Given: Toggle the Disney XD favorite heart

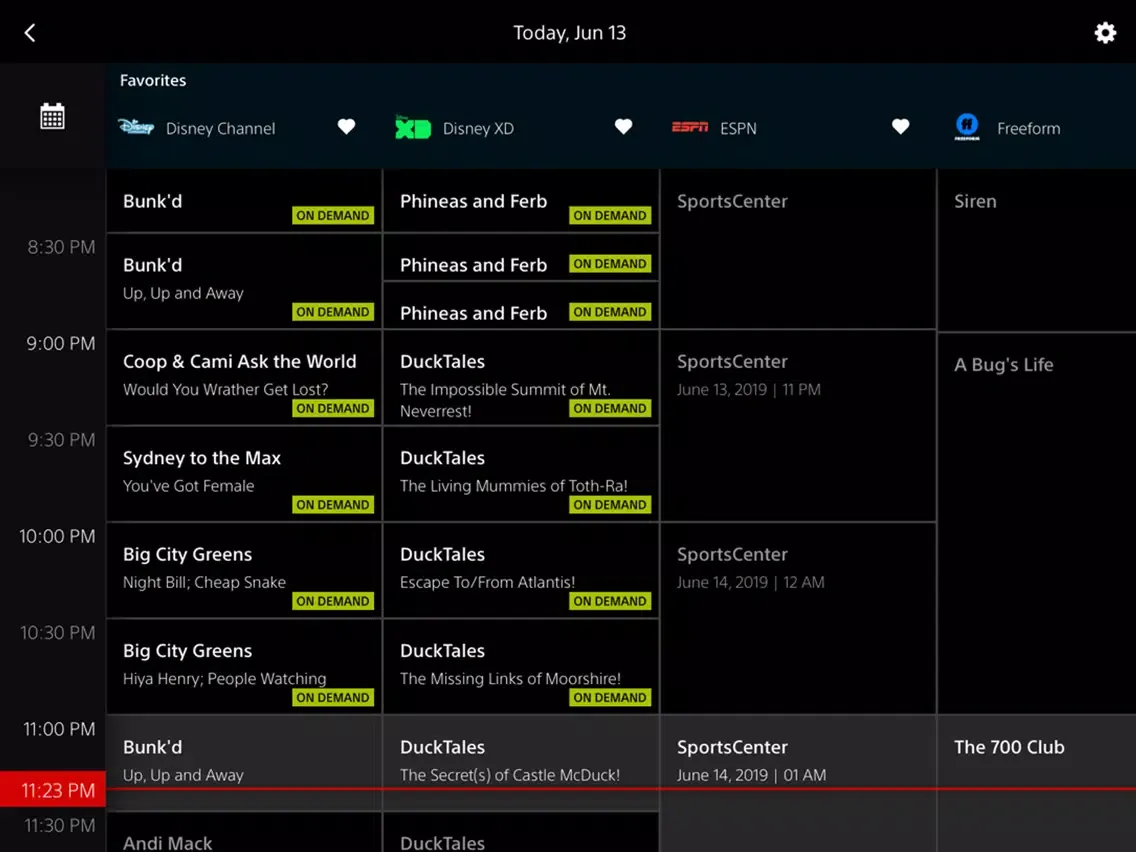Looking at the screenshot, I should (623, 127).
